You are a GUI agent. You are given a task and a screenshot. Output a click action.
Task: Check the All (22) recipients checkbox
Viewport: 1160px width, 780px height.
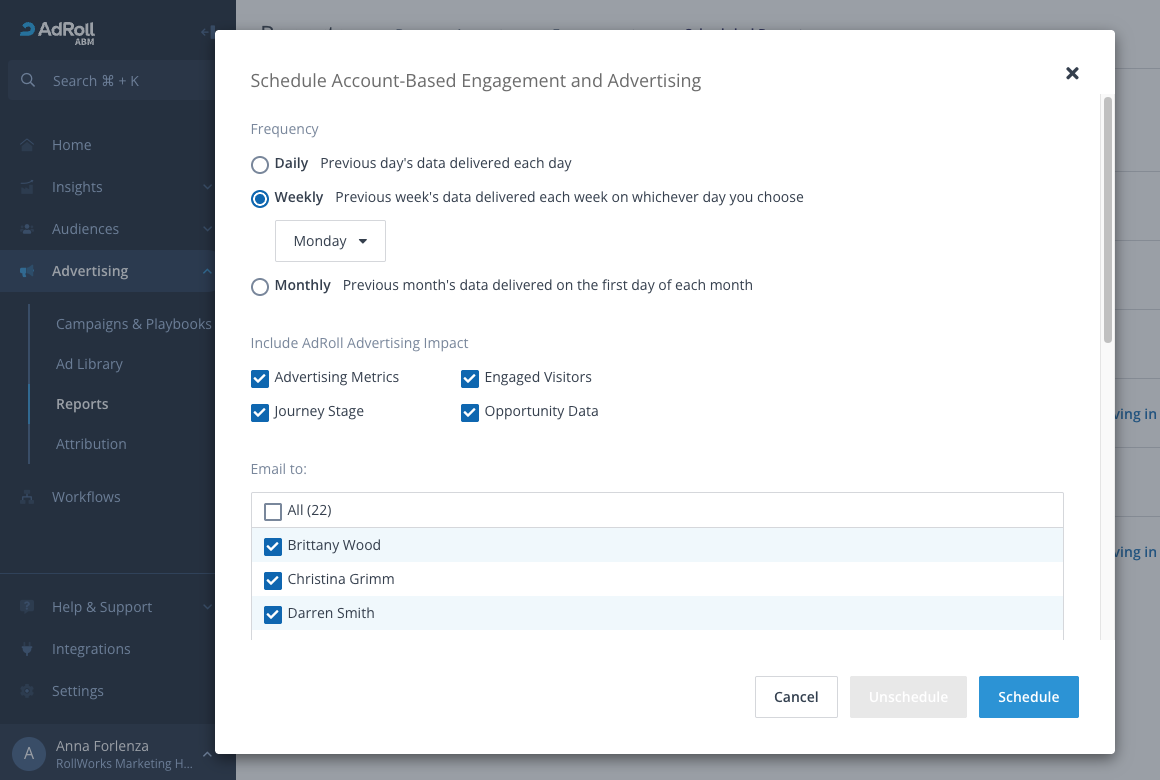click(x=273, y=512)
